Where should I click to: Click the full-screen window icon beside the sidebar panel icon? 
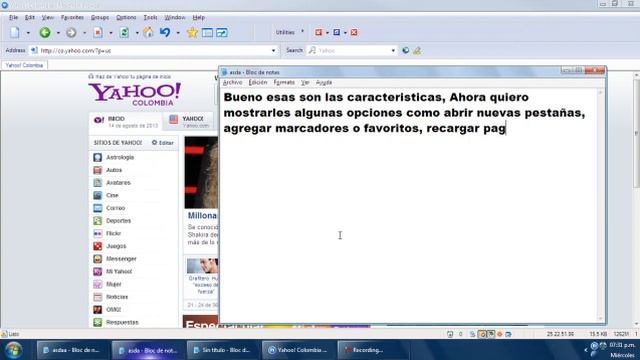click(222, 33)
